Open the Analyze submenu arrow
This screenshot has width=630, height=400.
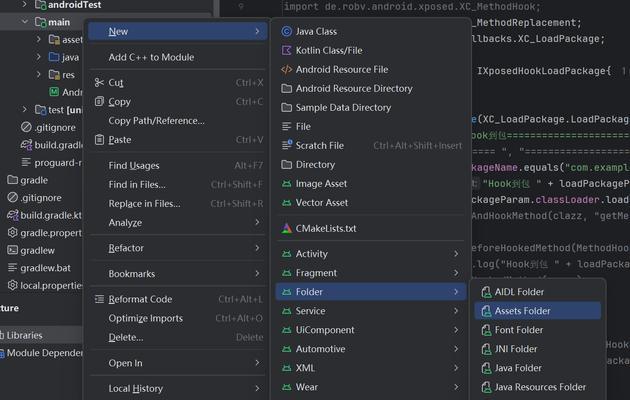point(257,222)
